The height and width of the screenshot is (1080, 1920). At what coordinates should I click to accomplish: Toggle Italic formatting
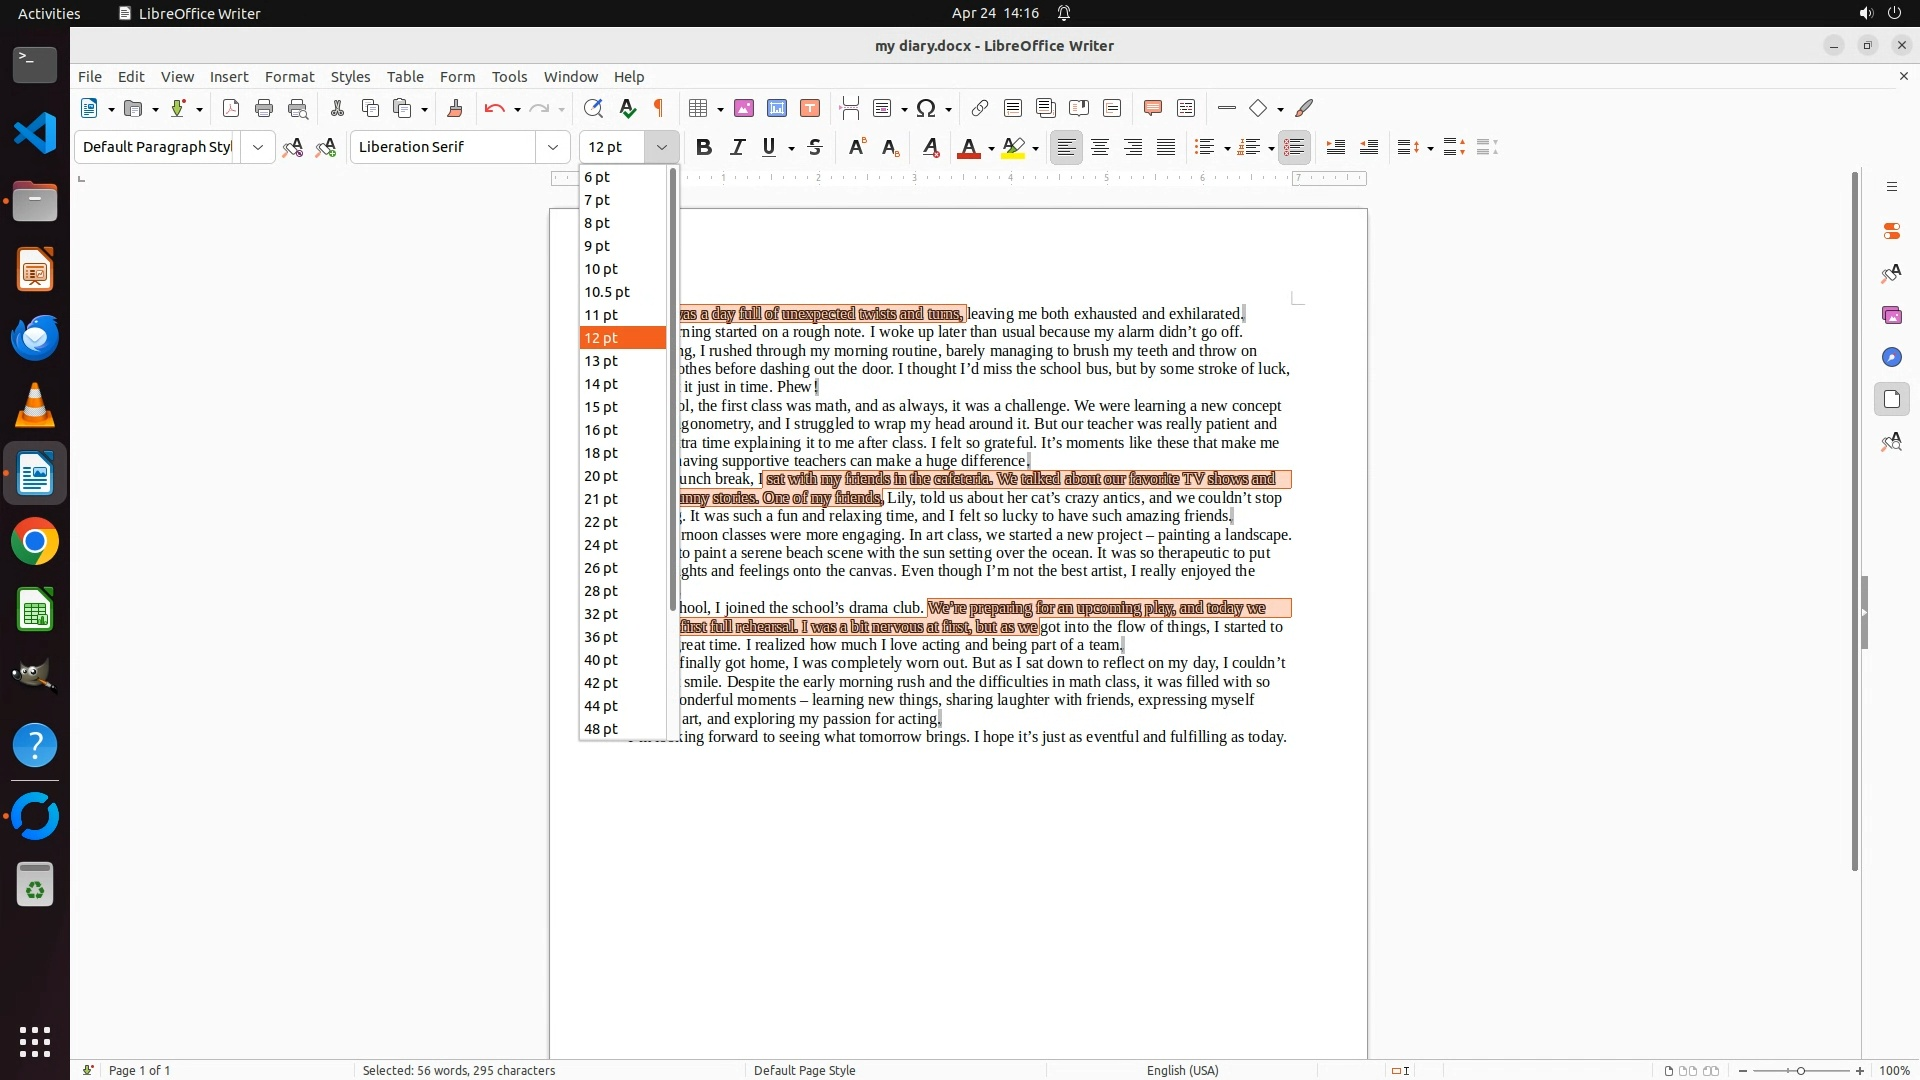(738, 147)
